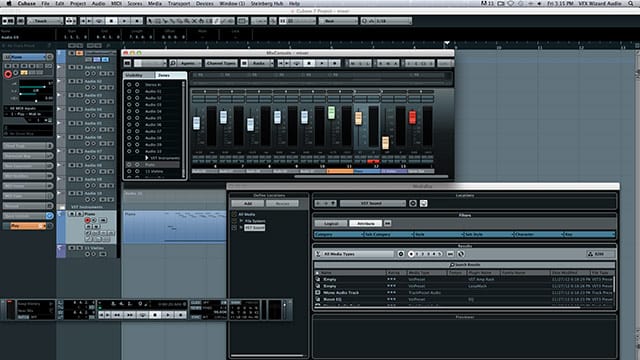Click the MixConsole search channel magnifier icon
This screenshot has width=640, height=360.
[173, 63]
